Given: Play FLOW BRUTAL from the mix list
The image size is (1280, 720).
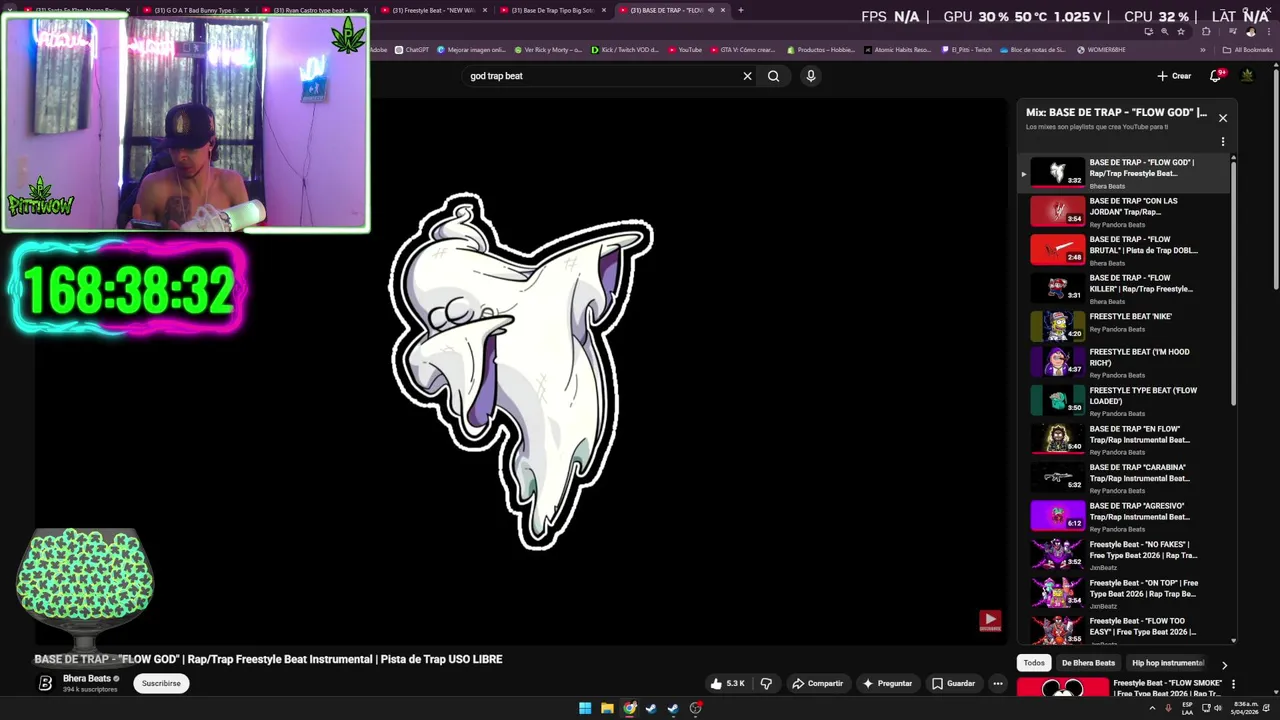Looking at the screenshot, I should pyautogui.click(x=1125, y=251).
